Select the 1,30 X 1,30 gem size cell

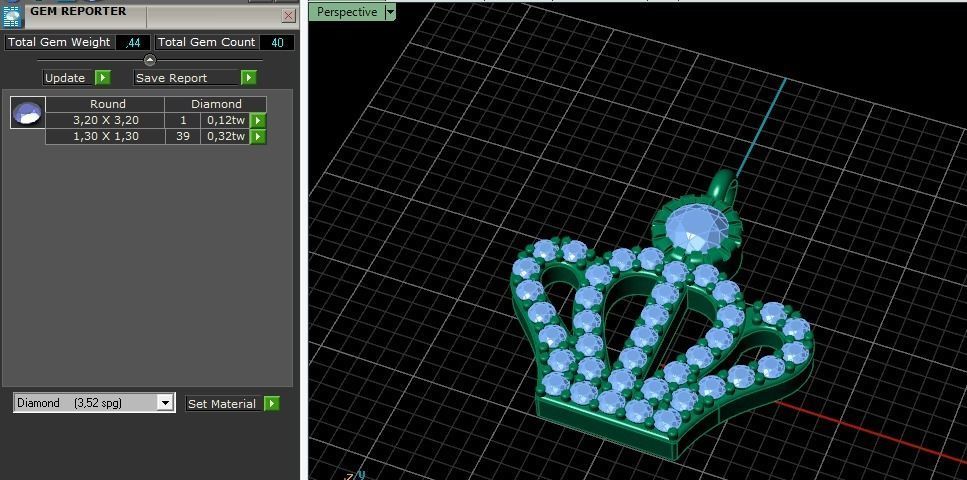pyautogui.click(x=105, y=136)
